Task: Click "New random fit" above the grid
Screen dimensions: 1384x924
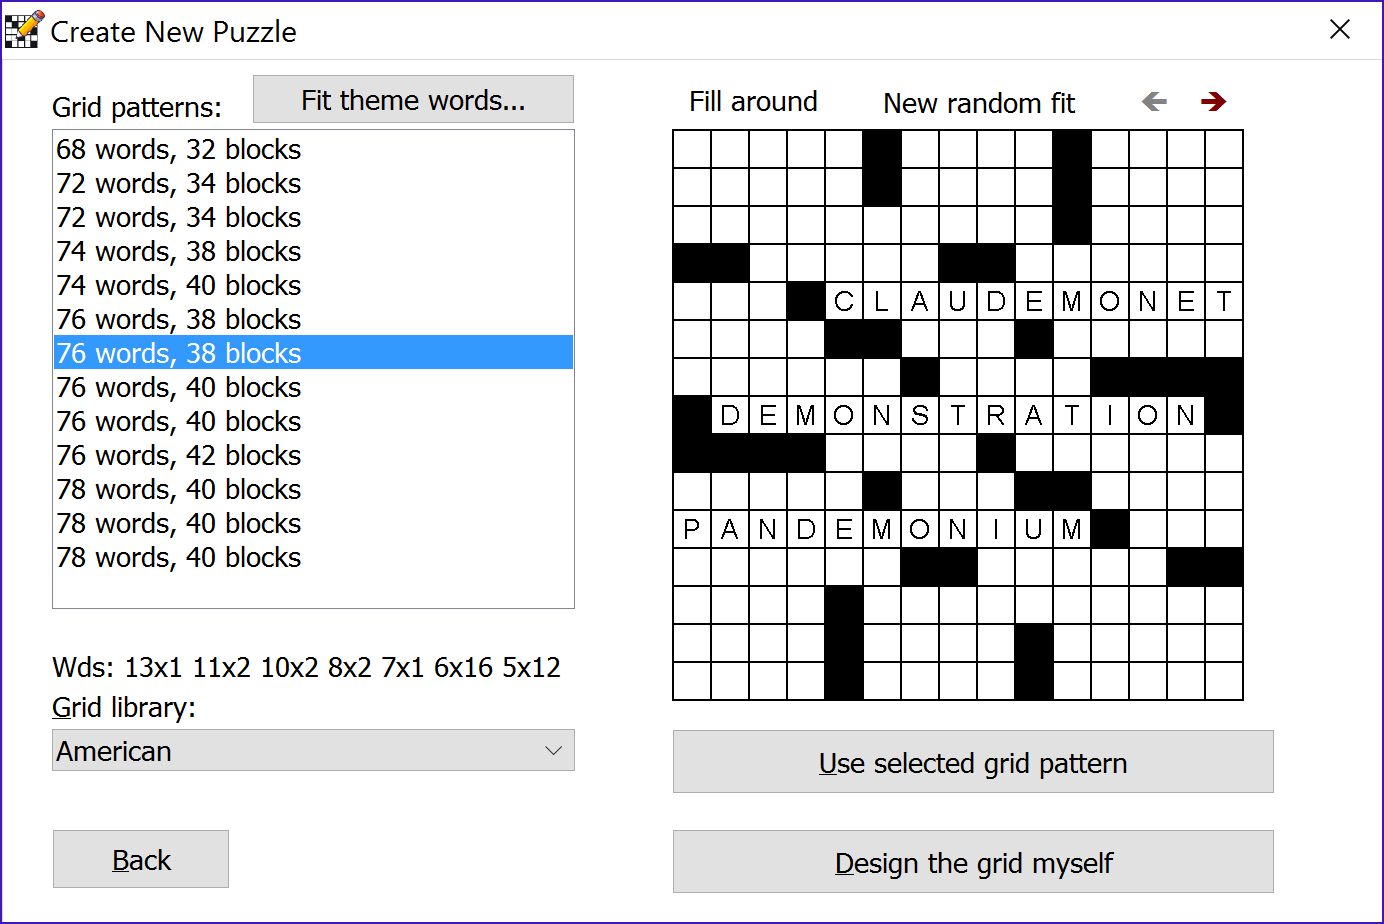Action: 978,102
